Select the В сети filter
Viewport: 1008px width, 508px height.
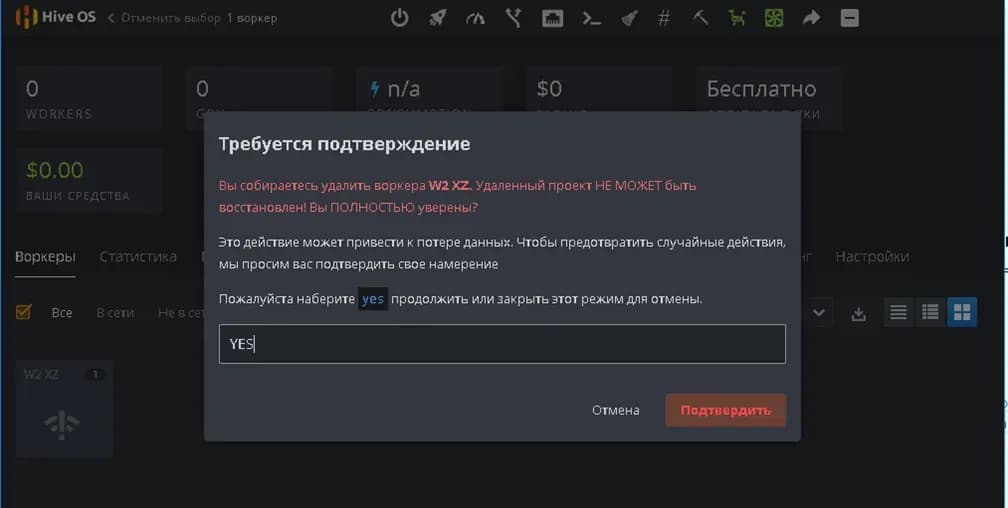[x=115, y=313]
